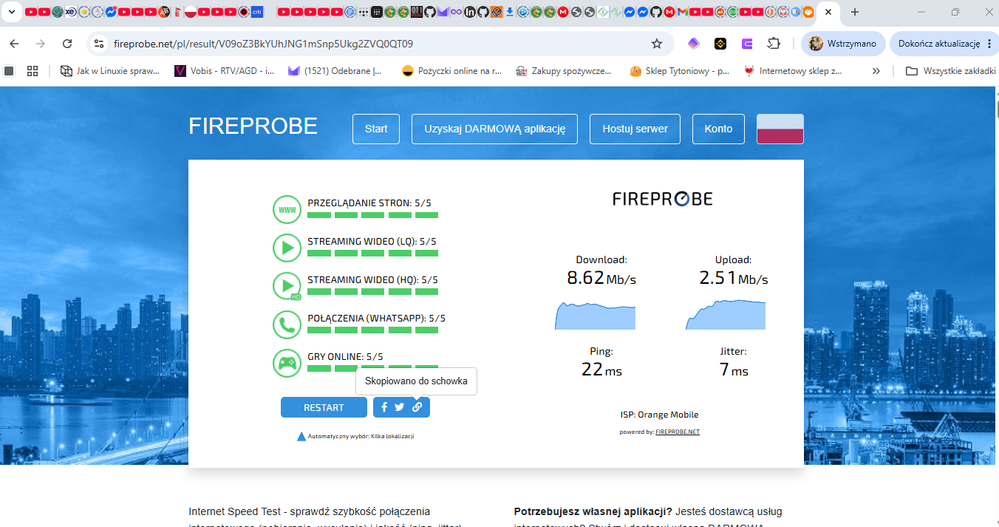Viewport: 999px width, 527px height.
Task: Click the 22 ms ping value
Action: click(601, 370)
